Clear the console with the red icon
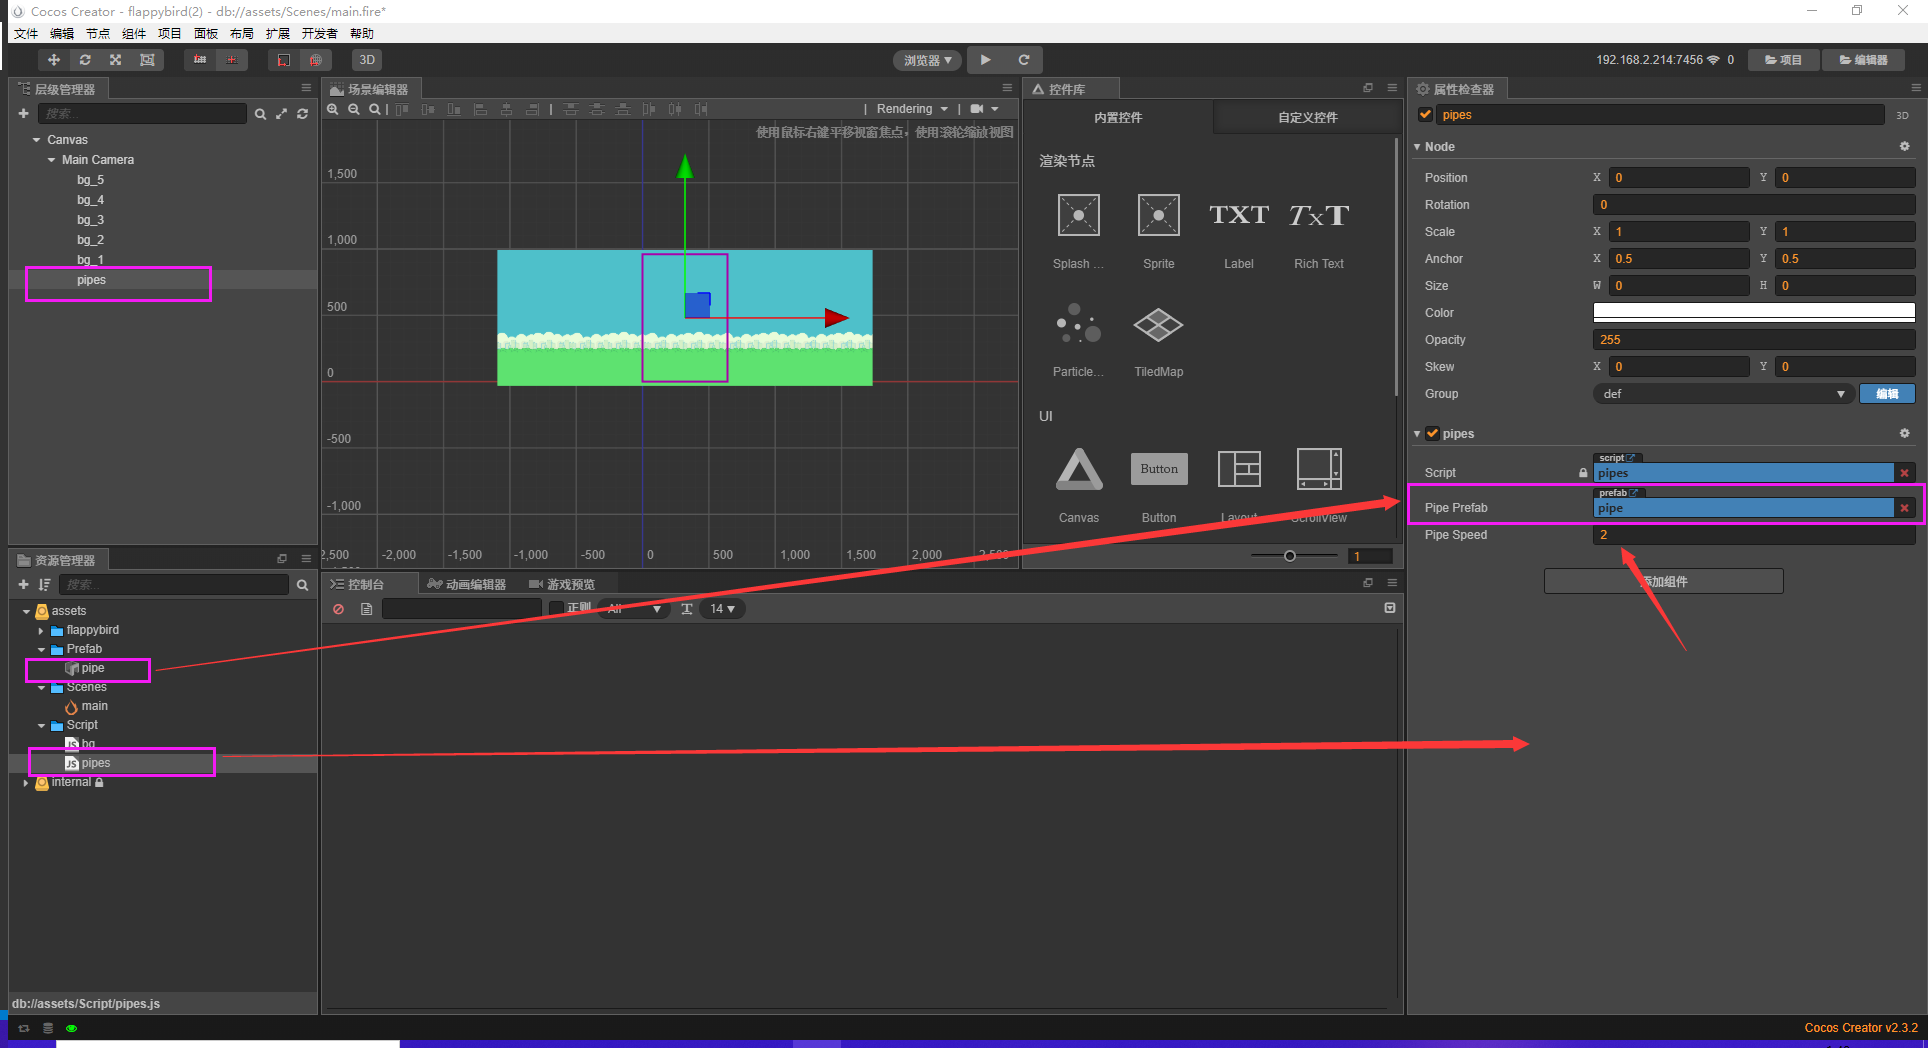Viewport: 1928px width, 1048px height. coord(339,609)
